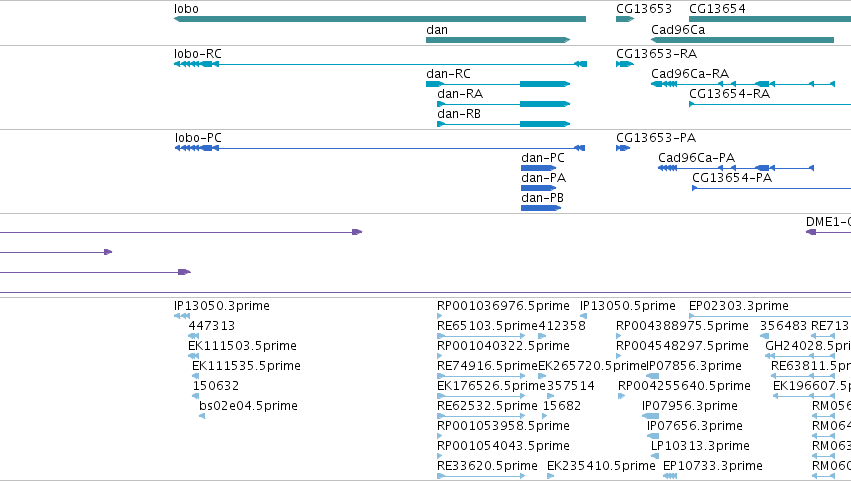851x481 pixels.
Task: Click the CG13653-PA protein feature
Action: (623, 148)
